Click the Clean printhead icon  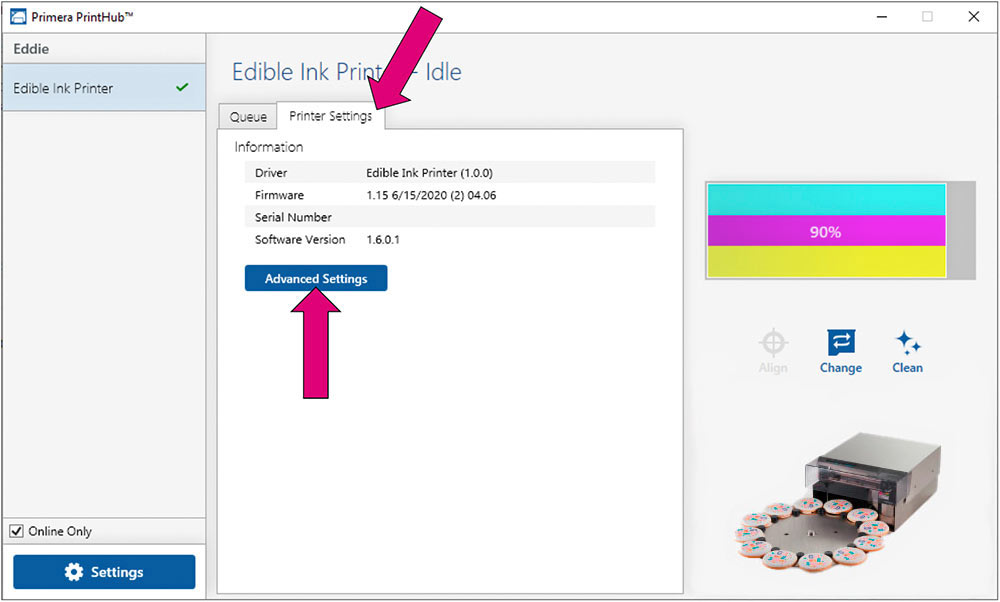(x=908, y=342)
